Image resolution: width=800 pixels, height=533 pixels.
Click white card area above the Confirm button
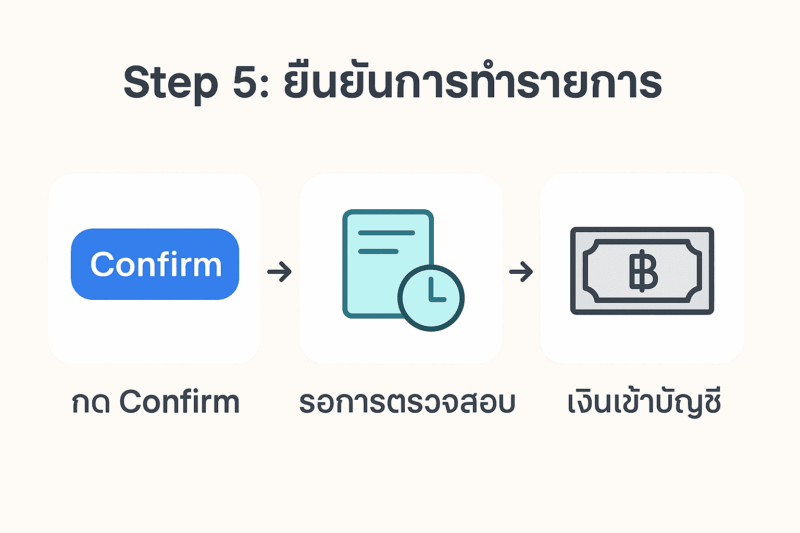click(154, 200)
